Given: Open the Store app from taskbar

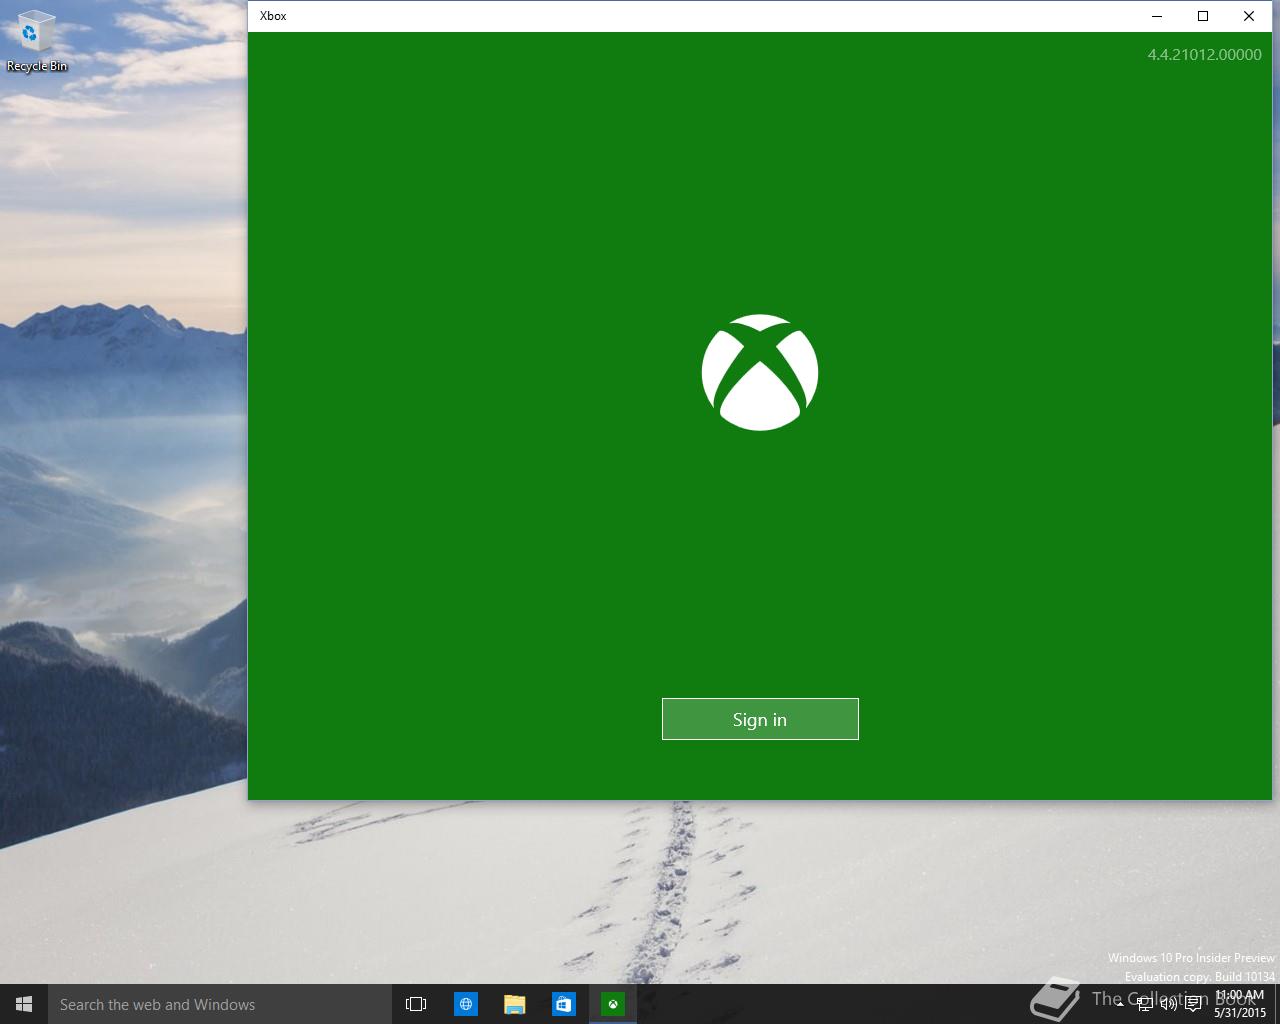Looking at the screenshot, I should [x=564, y=1004].
